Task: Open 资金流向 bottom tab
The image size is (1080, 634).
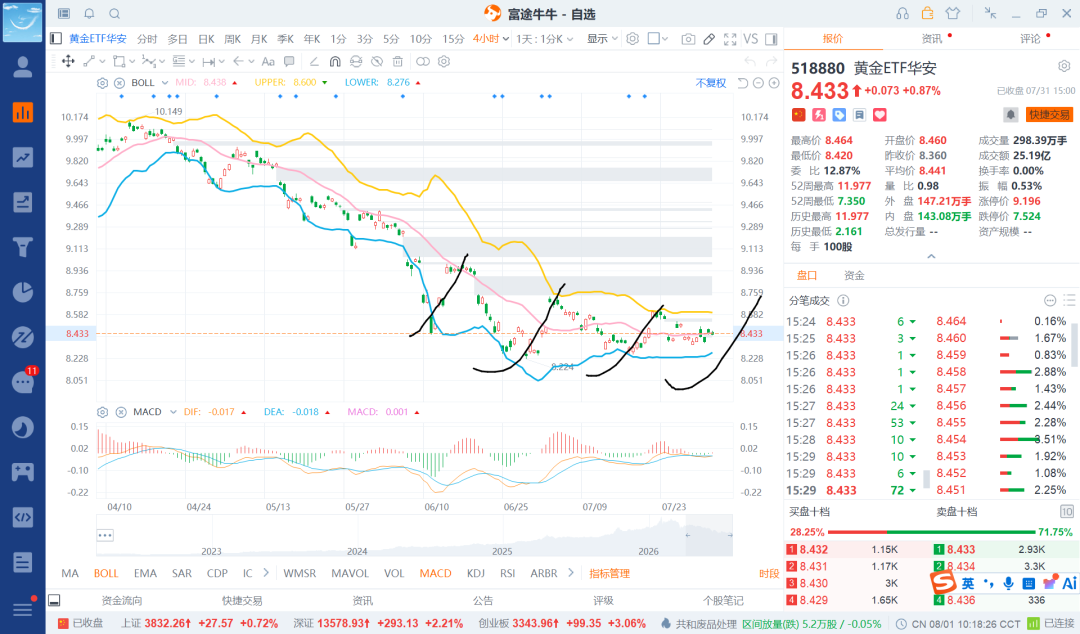Action: coord(121,600)
